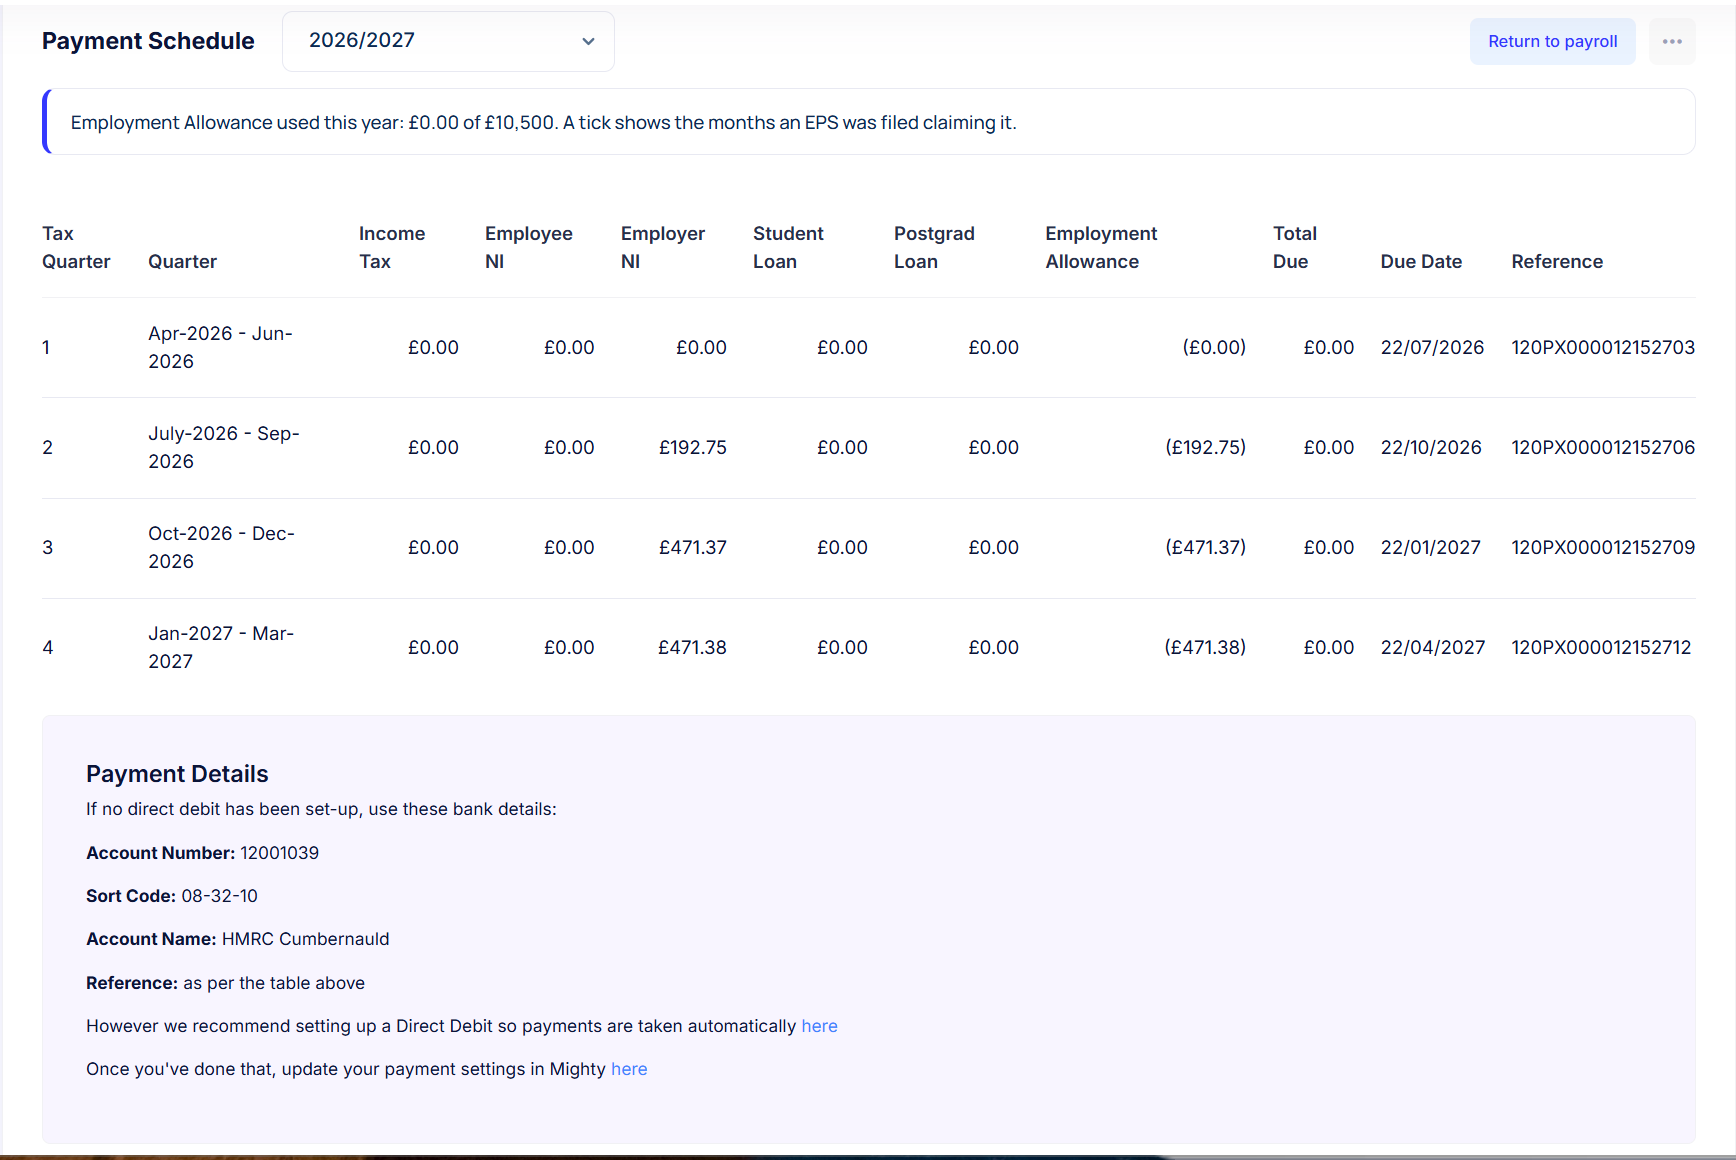
Task: Open the 2026/2027 tax year dropdown
Action: click(x=448, y=41)
